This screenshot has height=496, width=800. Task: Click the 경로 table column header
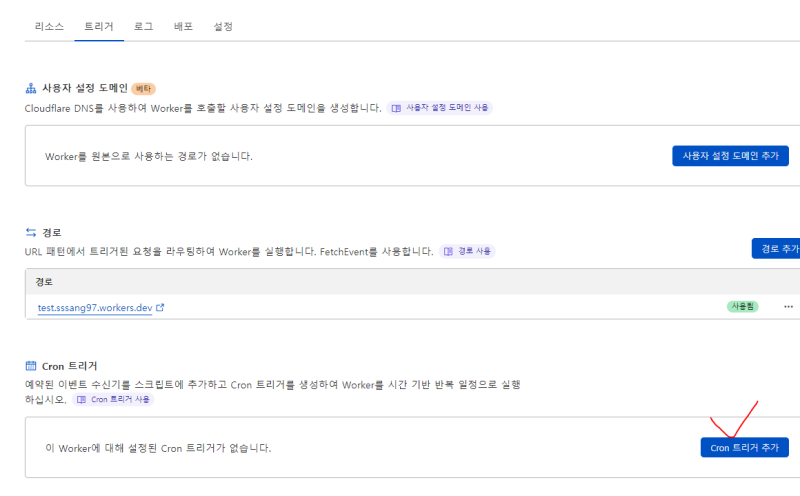(44, 282)
